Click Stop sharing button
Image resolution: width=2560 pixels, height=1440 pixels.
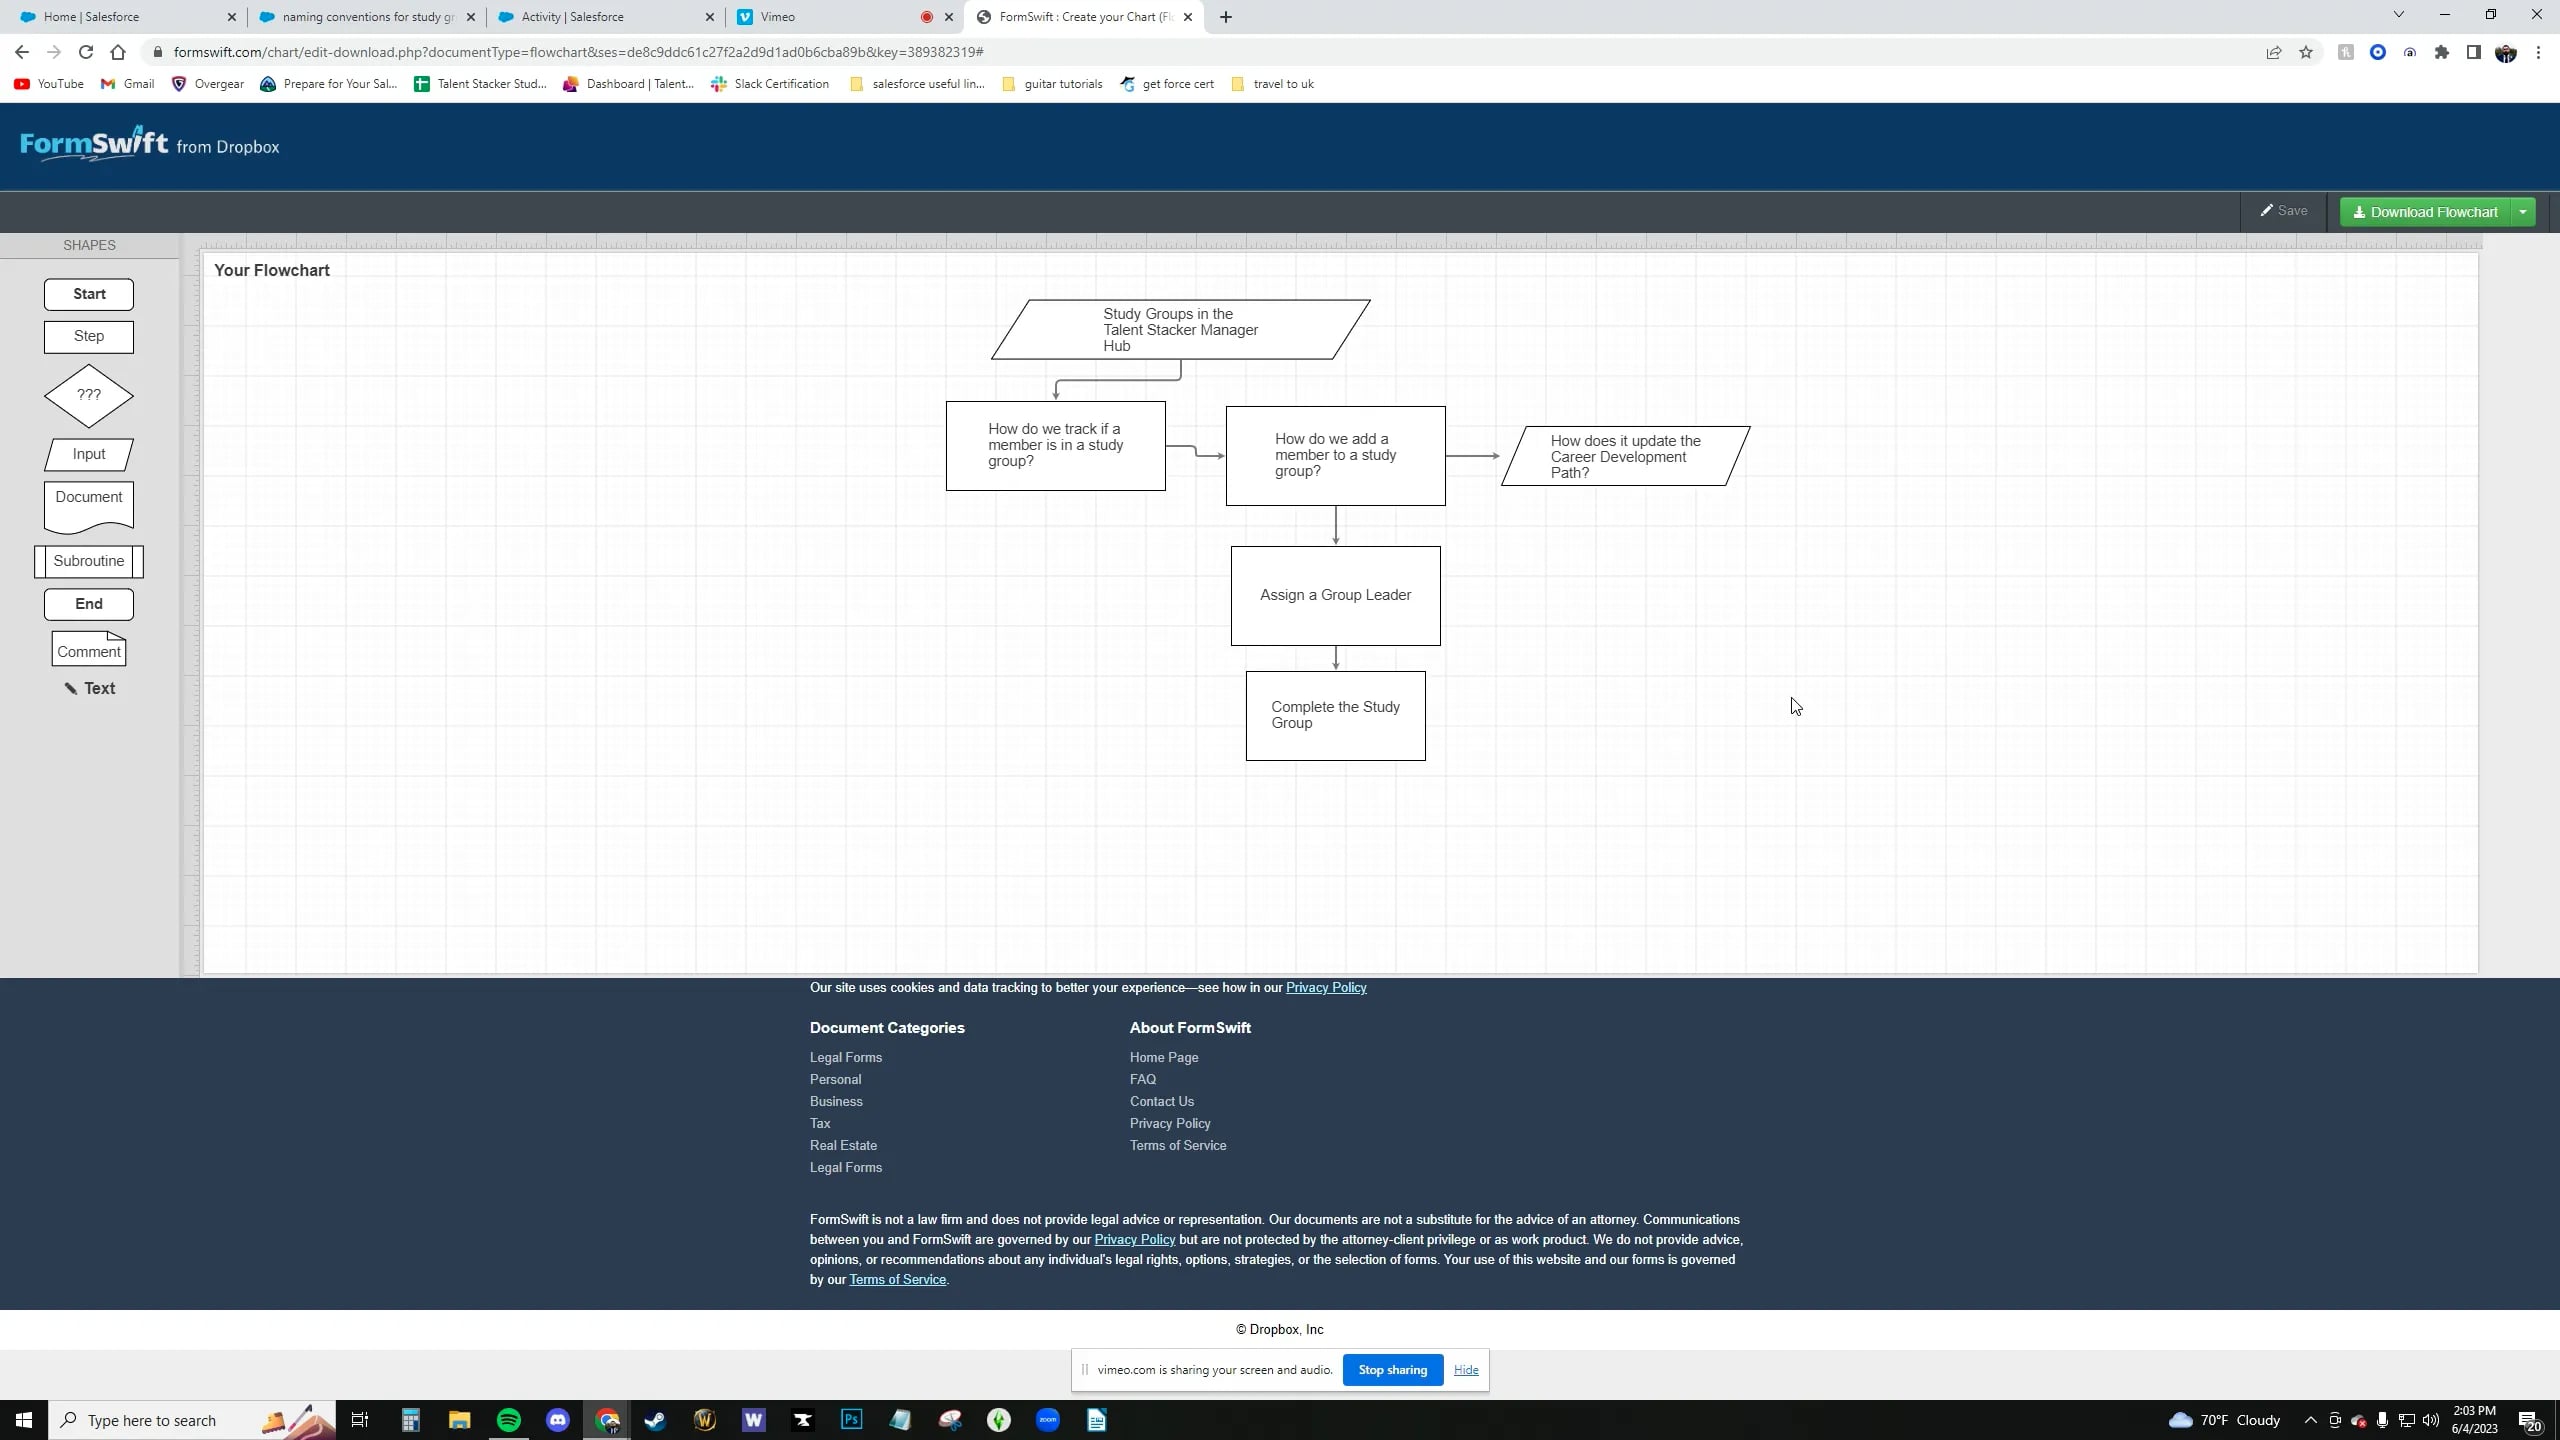(1392, 1370)
